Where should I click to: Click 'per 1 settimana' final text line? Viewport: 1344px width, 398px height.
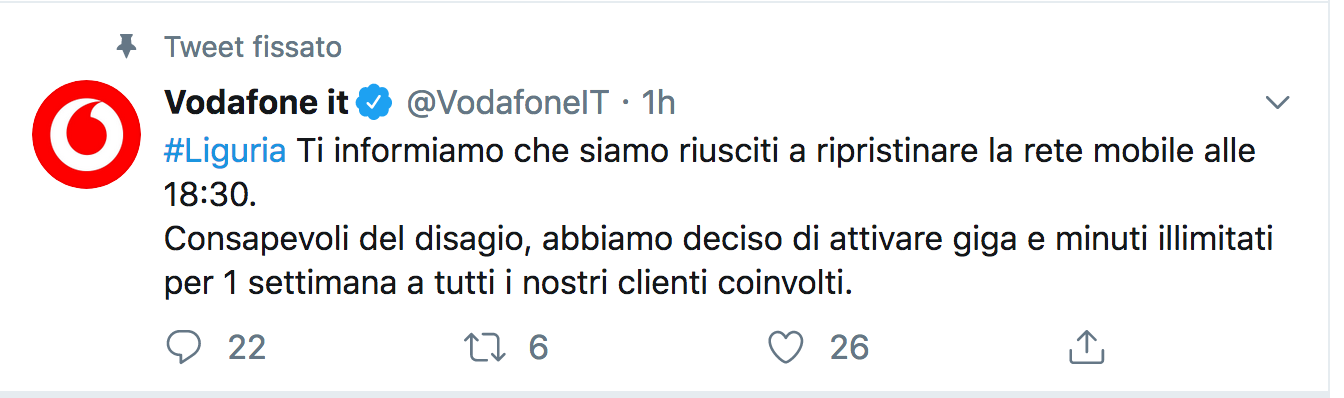pos(507,285)
